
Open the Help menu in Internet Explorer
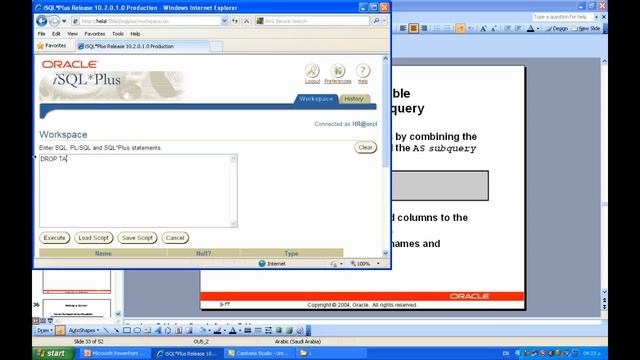(135, 34)
